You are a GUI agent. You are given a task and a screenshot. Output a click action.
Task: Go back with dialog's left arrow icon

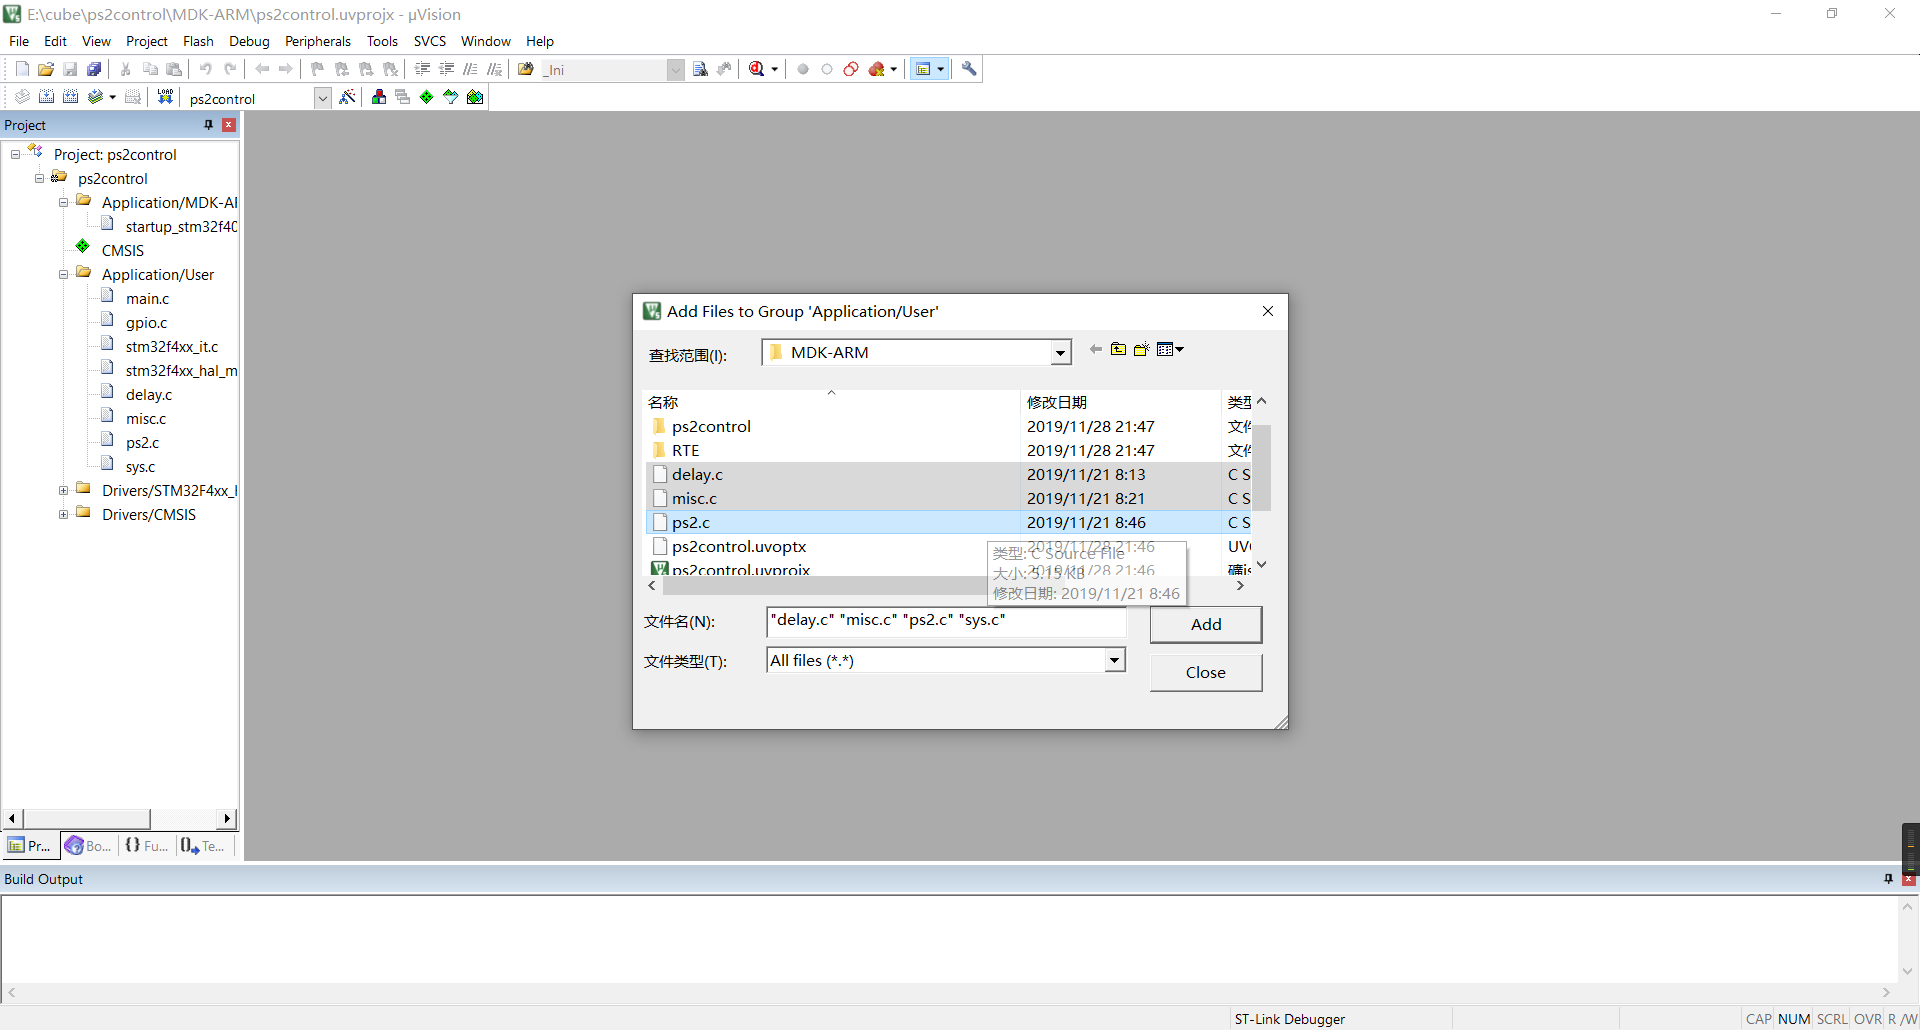click(1096, 349)
